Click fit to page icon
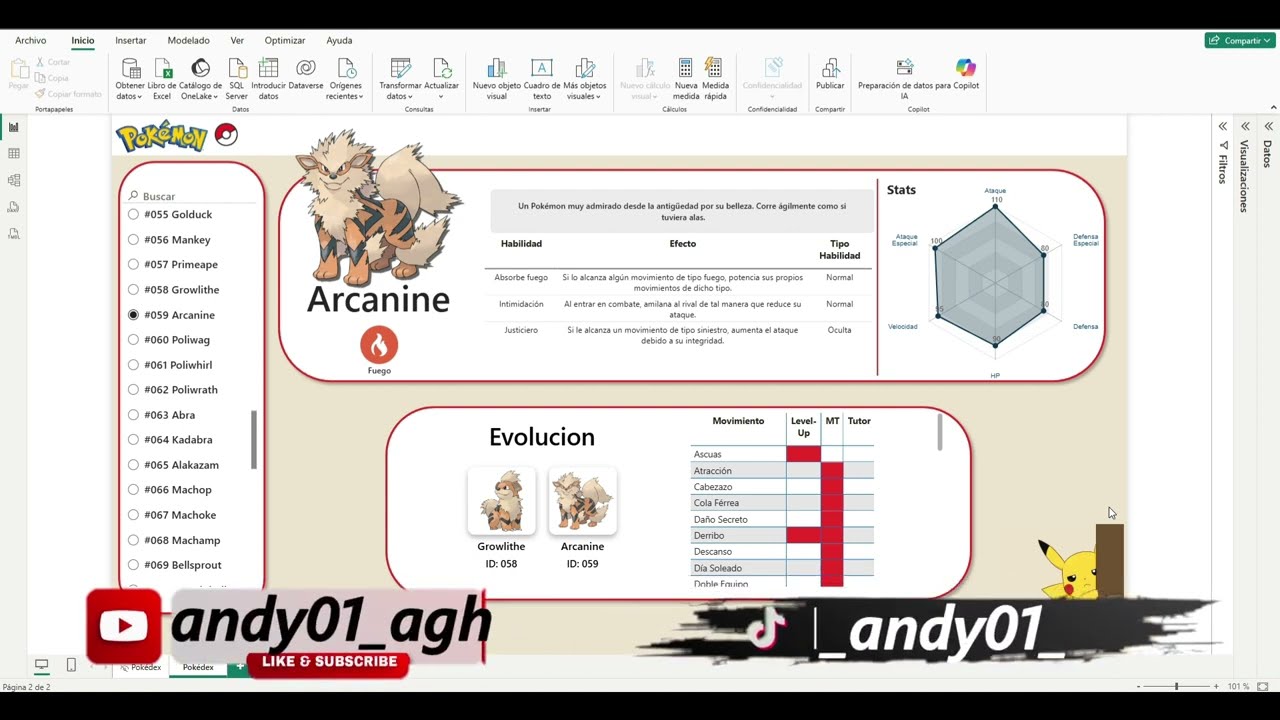The image size is (1280, 720). (x=1263, y=687)
